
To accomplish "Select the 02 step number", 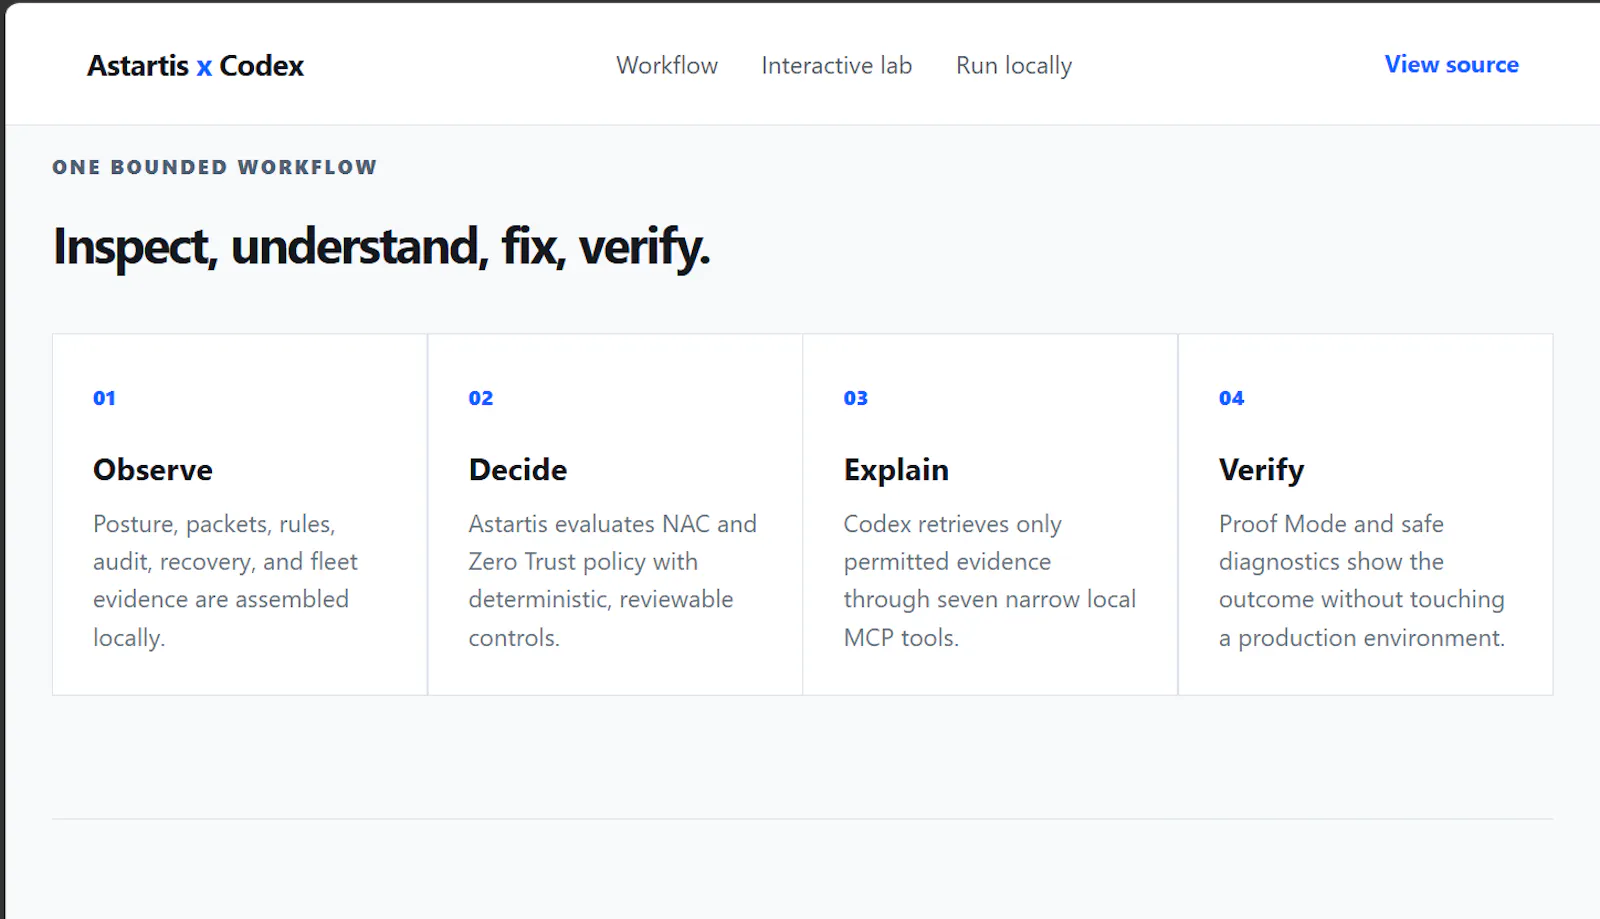I will (x=480, y=398).
